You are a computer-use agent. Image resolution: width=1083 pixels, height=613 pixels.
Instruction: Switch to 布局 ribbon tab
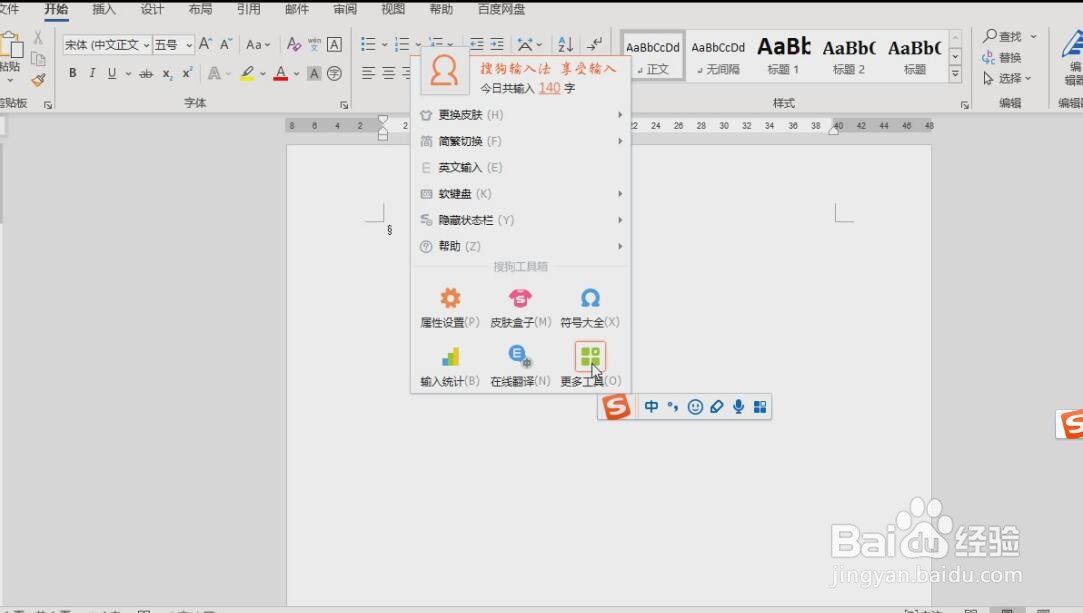tap(200, 9)
